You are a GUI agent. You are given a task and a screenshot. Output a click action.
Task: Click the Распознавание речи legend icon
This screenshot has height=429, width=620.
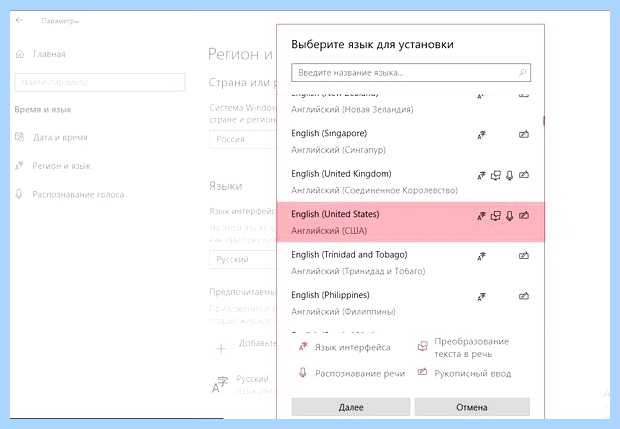[x=302, y=372]
